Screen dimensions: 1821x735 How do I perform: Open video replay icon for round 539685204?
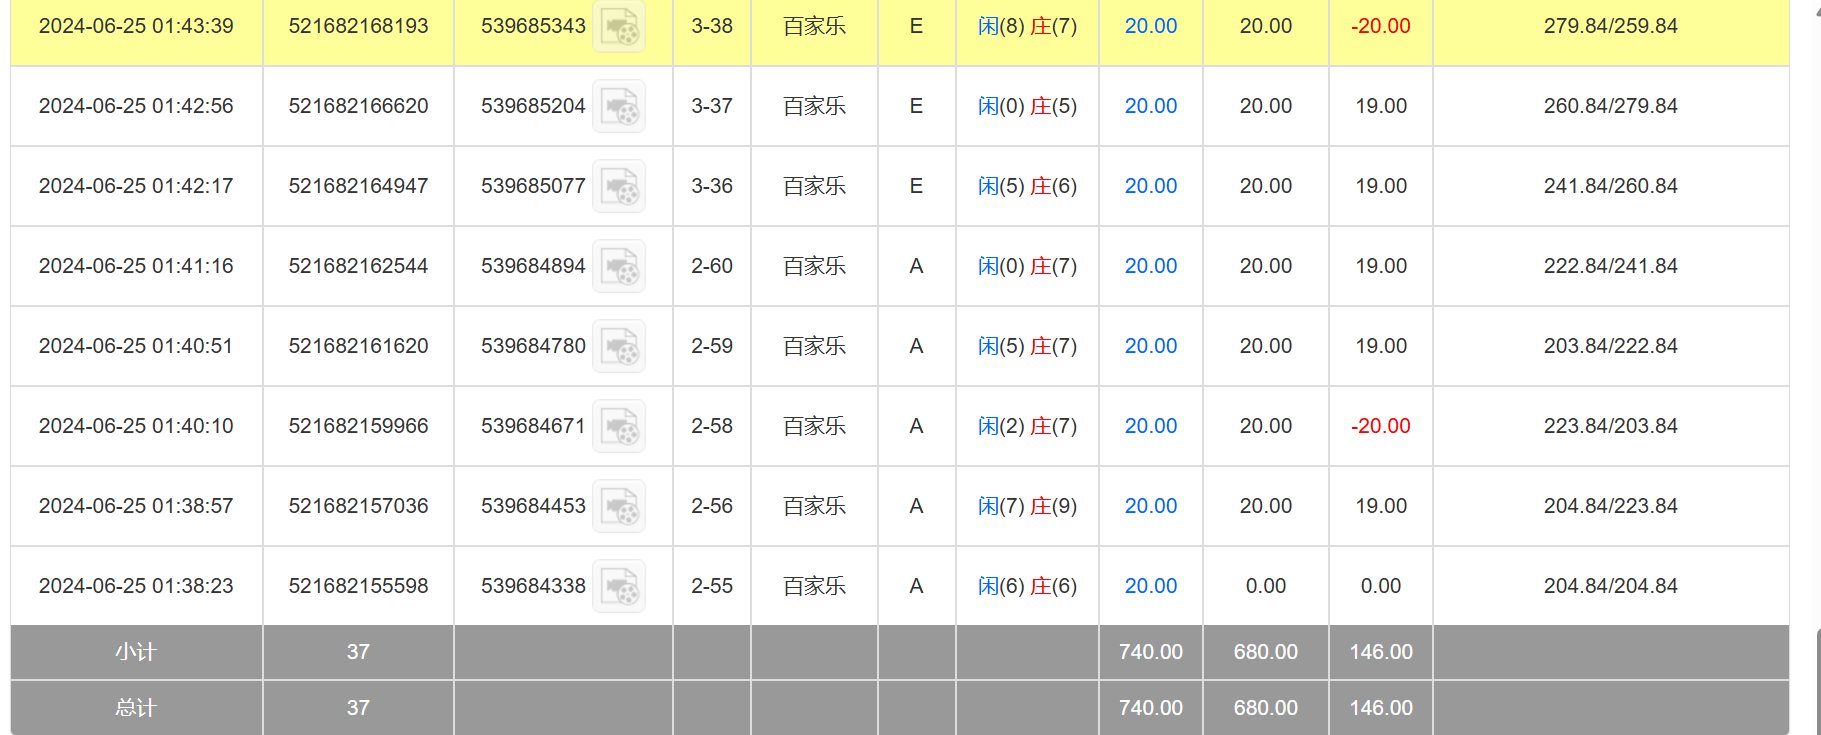[x=619, y=107]
